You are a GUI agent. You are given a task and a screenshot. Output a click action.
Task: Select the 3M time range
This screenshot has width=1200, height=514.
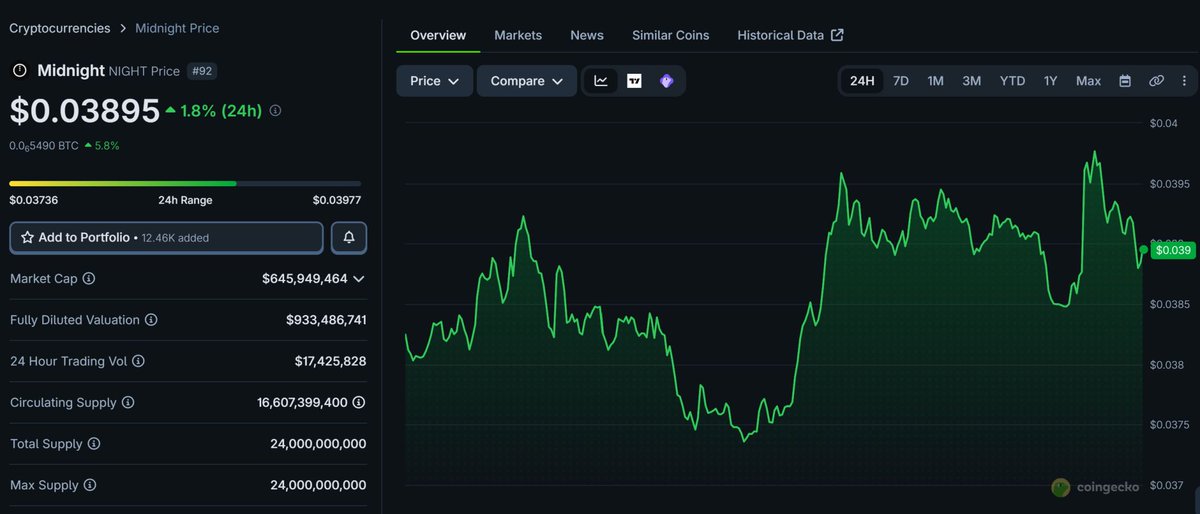pyautogui.click(x=971, y=81)
